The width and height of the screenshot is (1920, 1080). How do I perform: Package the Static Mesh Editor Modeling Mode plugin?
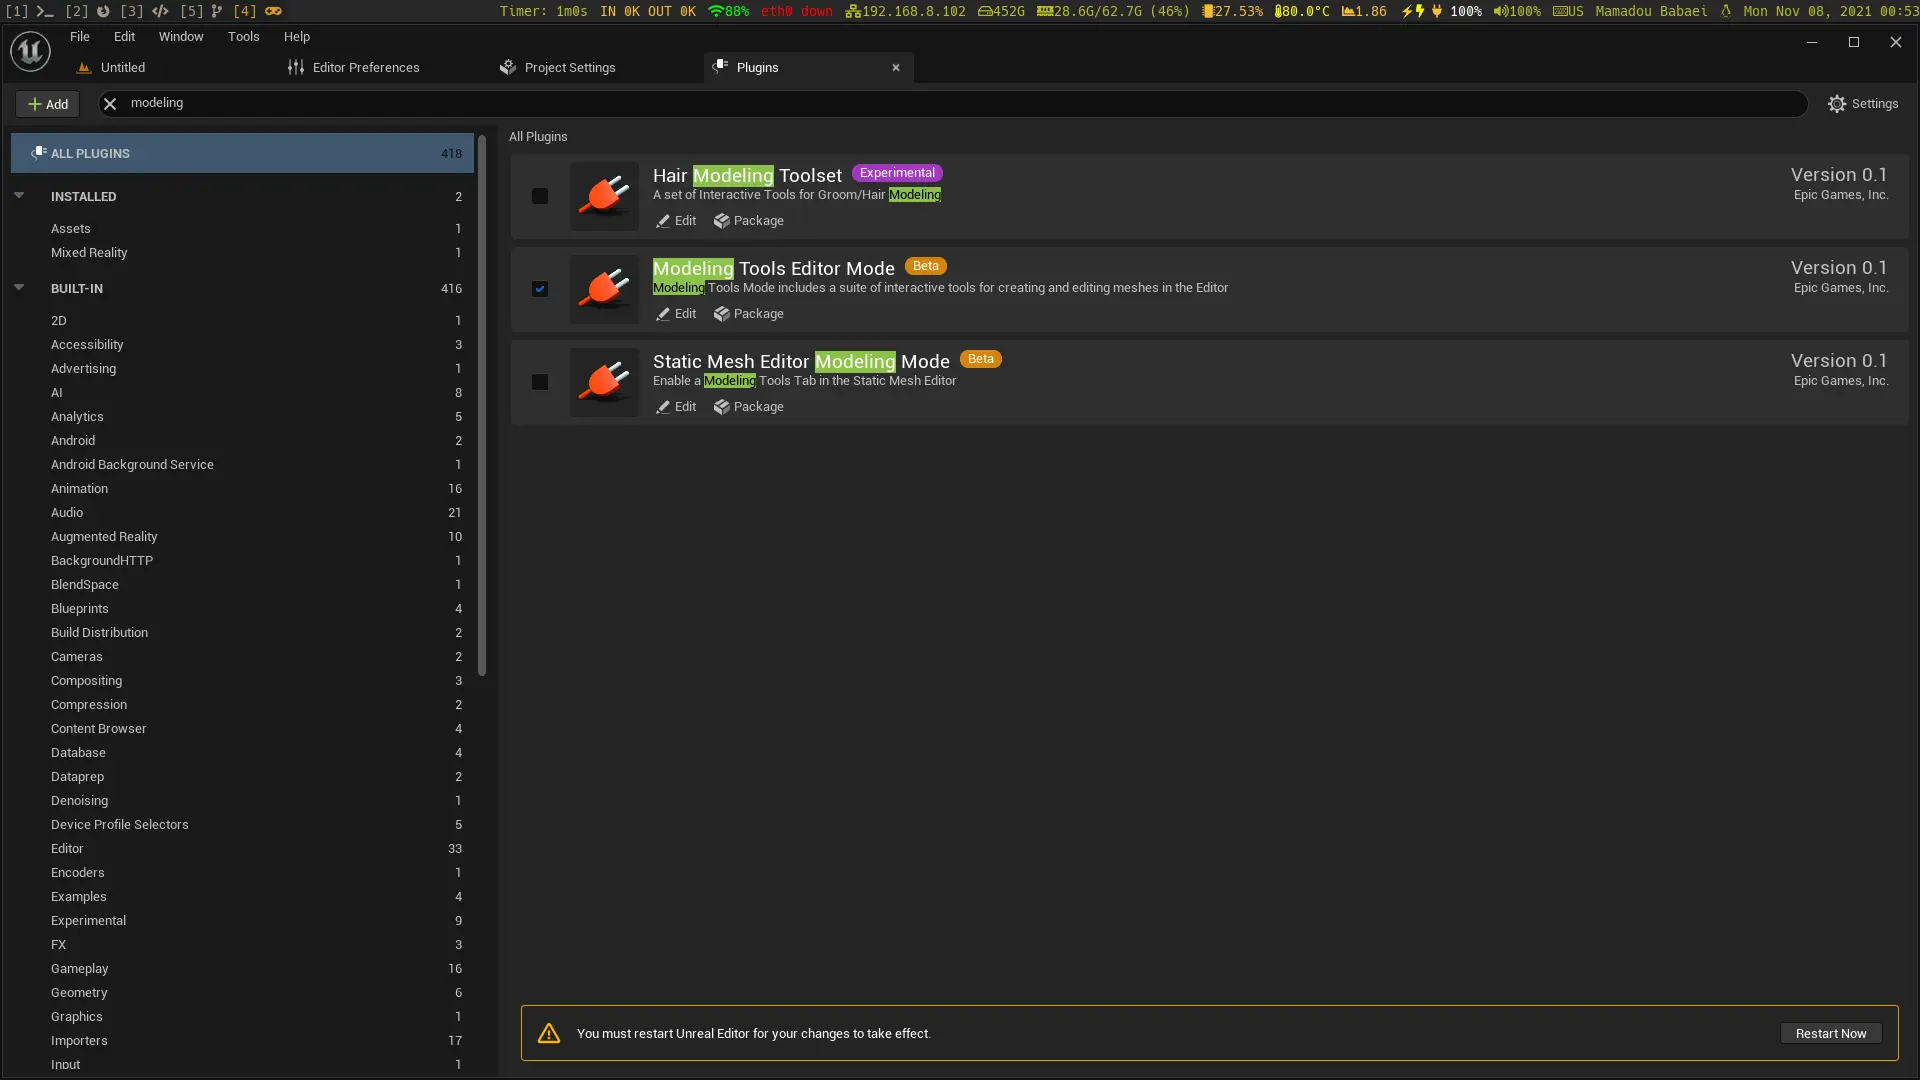pyautogui.click(x=748, y=407)
